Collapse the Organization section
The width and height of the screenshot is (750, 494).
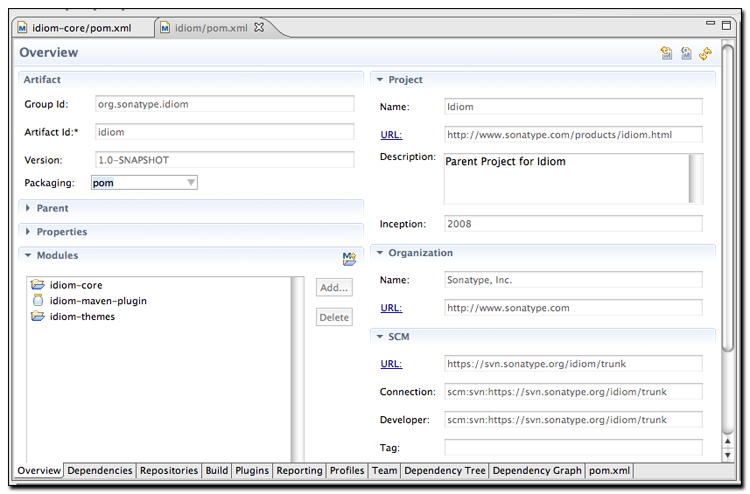pos(380,253)
